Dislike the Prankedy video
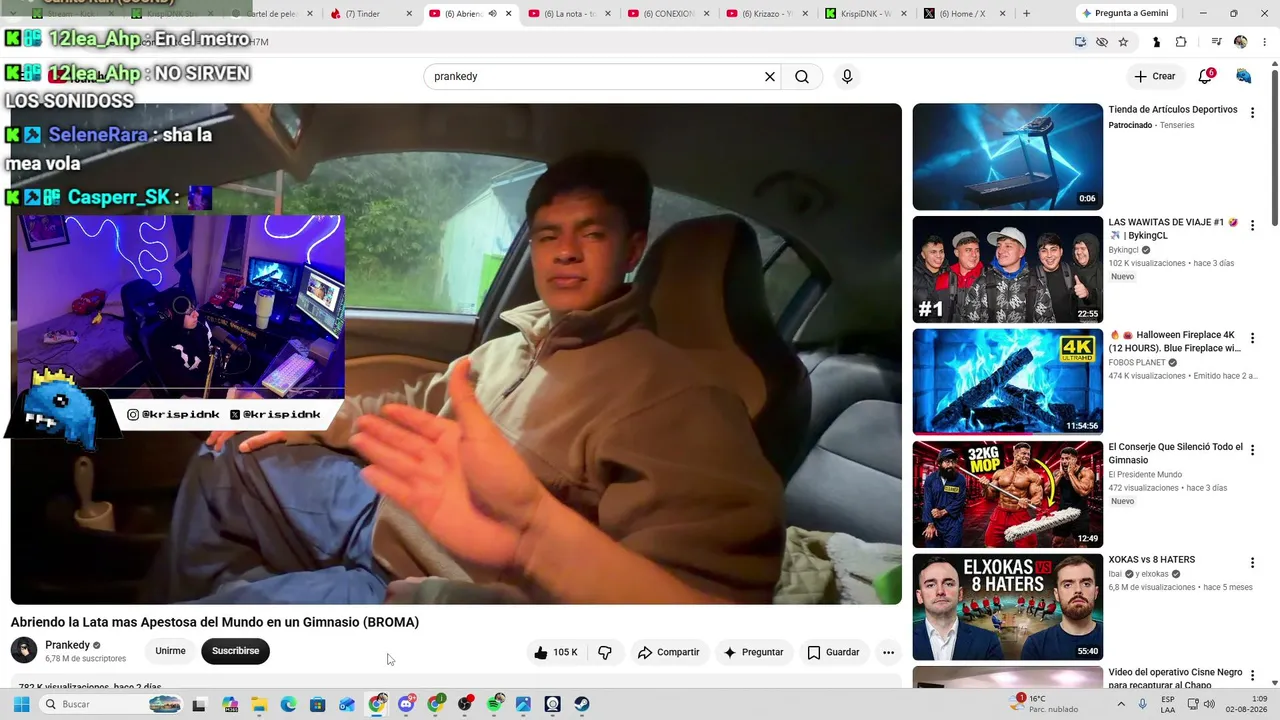 (605, 652)
